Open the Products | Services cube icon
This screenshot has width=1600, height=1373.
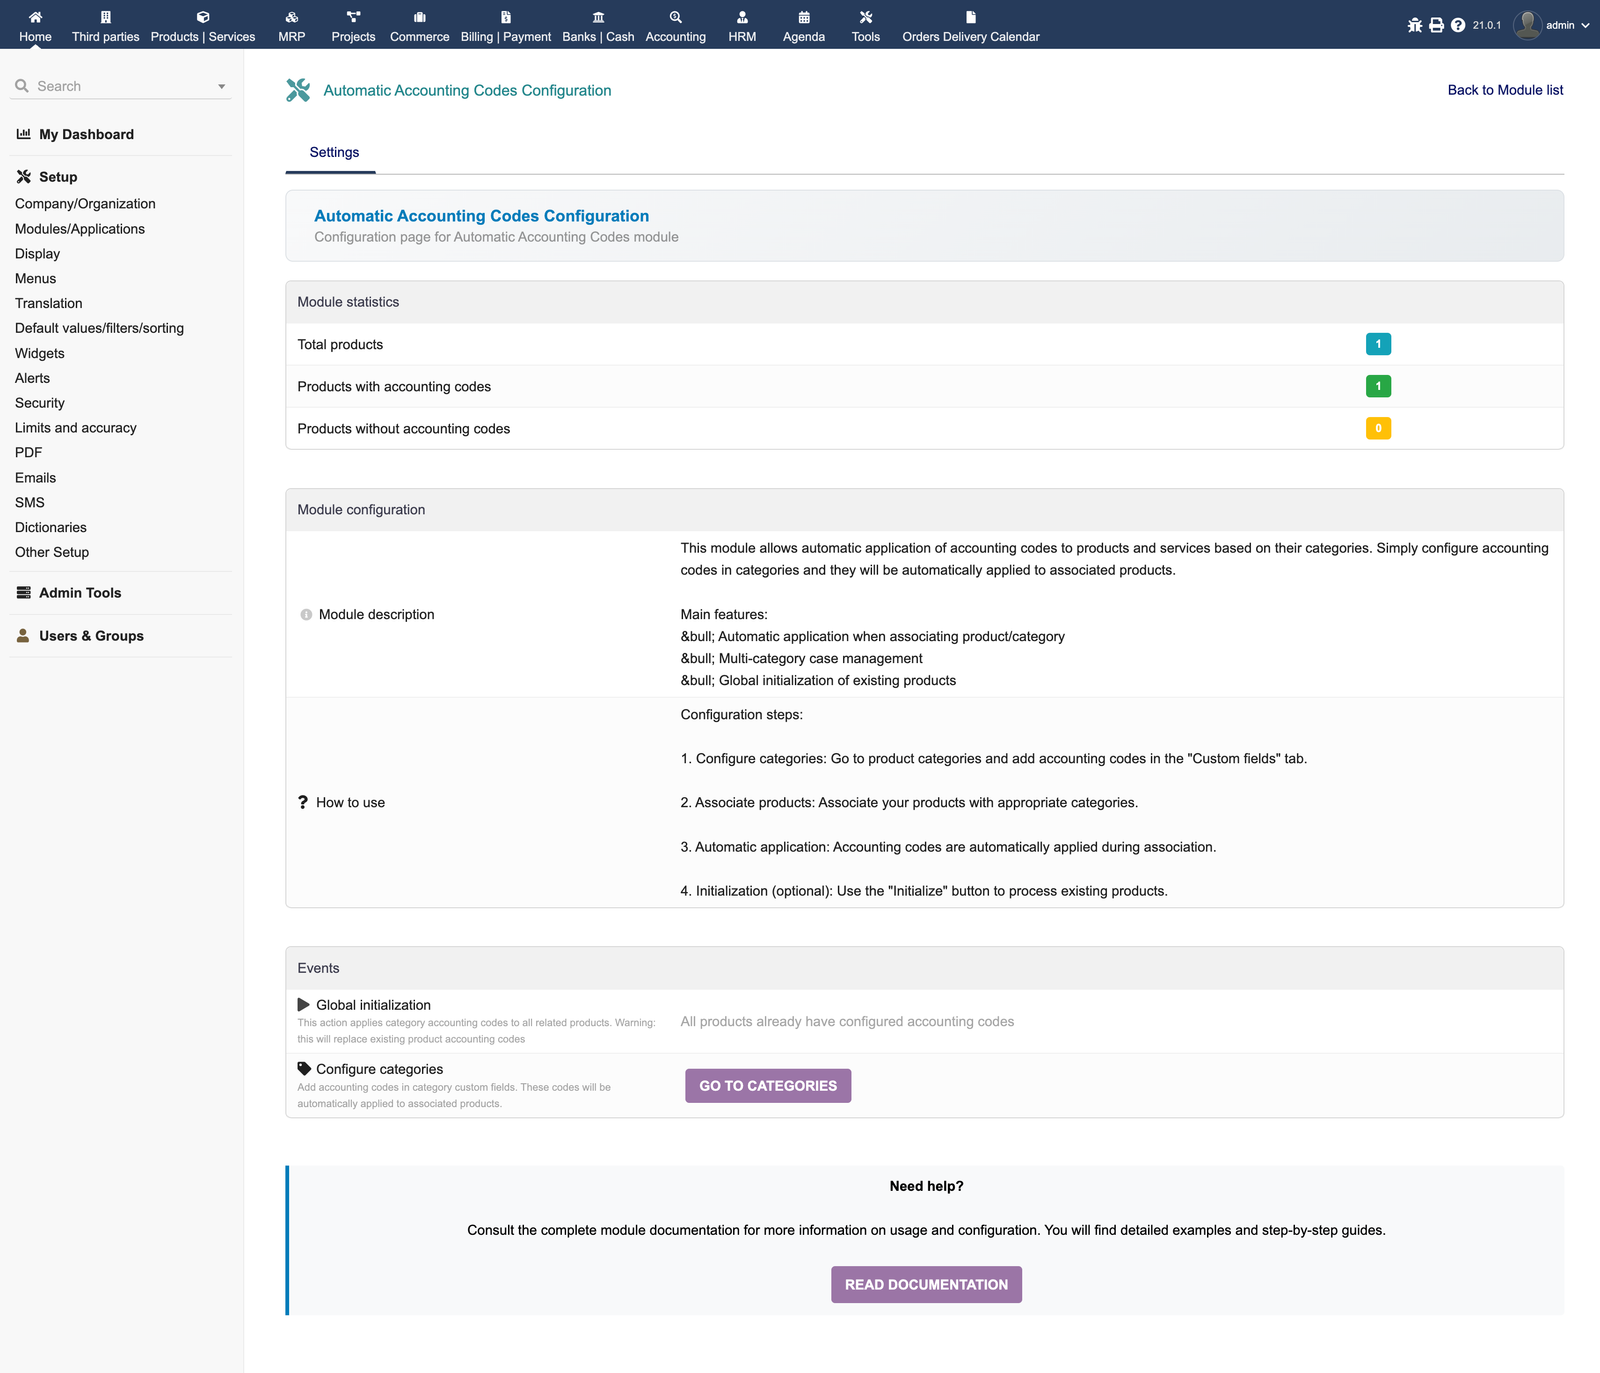point(203,17)
